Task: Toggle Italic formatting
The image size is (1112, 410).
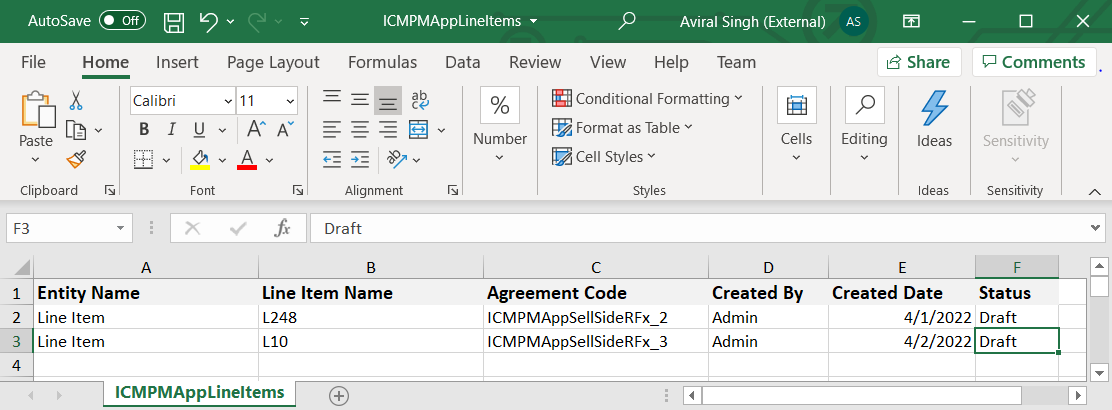Action: pos(171,129)
